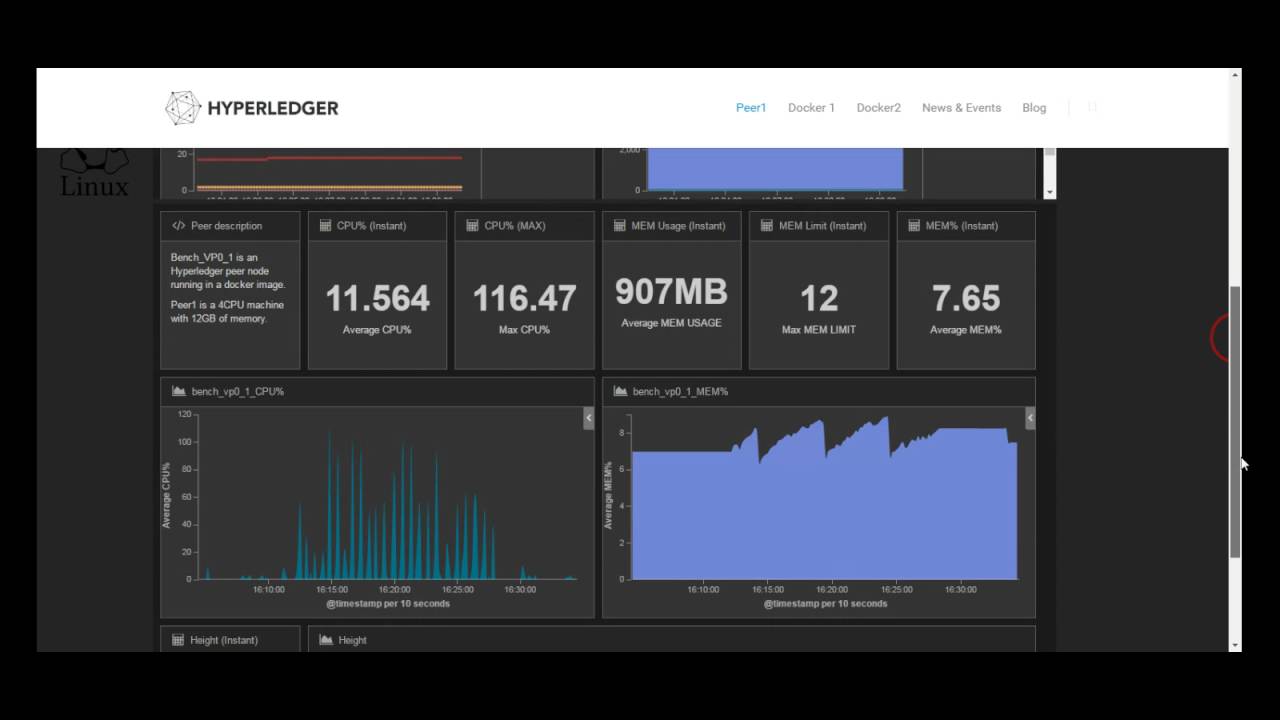Viewport: 1280px width, 720px height.
Task: Click the MEM% (Instant) panel title
Action: (x=962, y=226)
